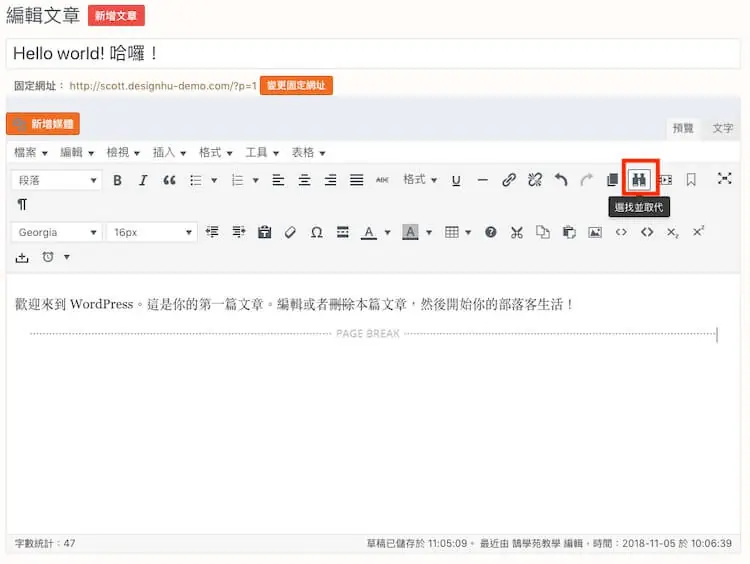Expand the numbered list style arrow
This screenshot has width=750, height=564.
pos(256,180)
